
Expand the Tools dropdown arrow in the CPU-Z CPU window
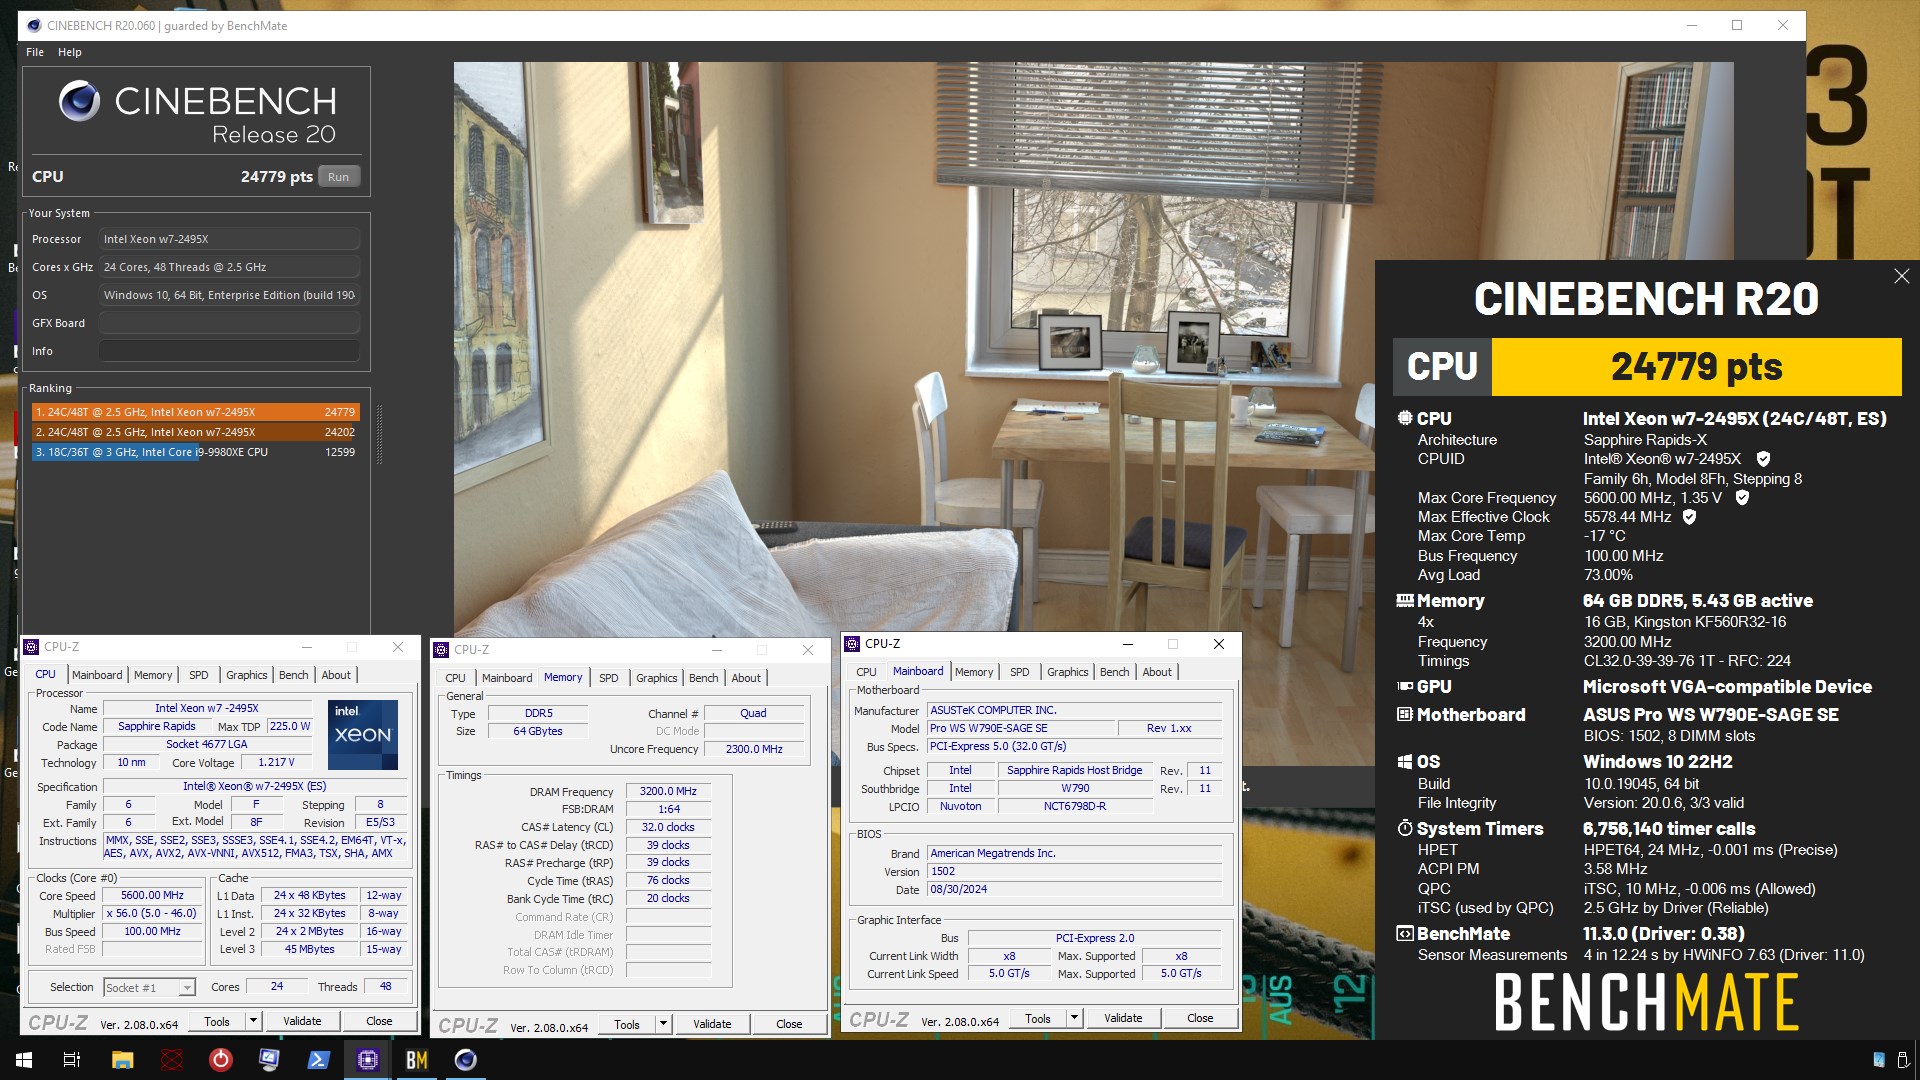(254, 1022)
